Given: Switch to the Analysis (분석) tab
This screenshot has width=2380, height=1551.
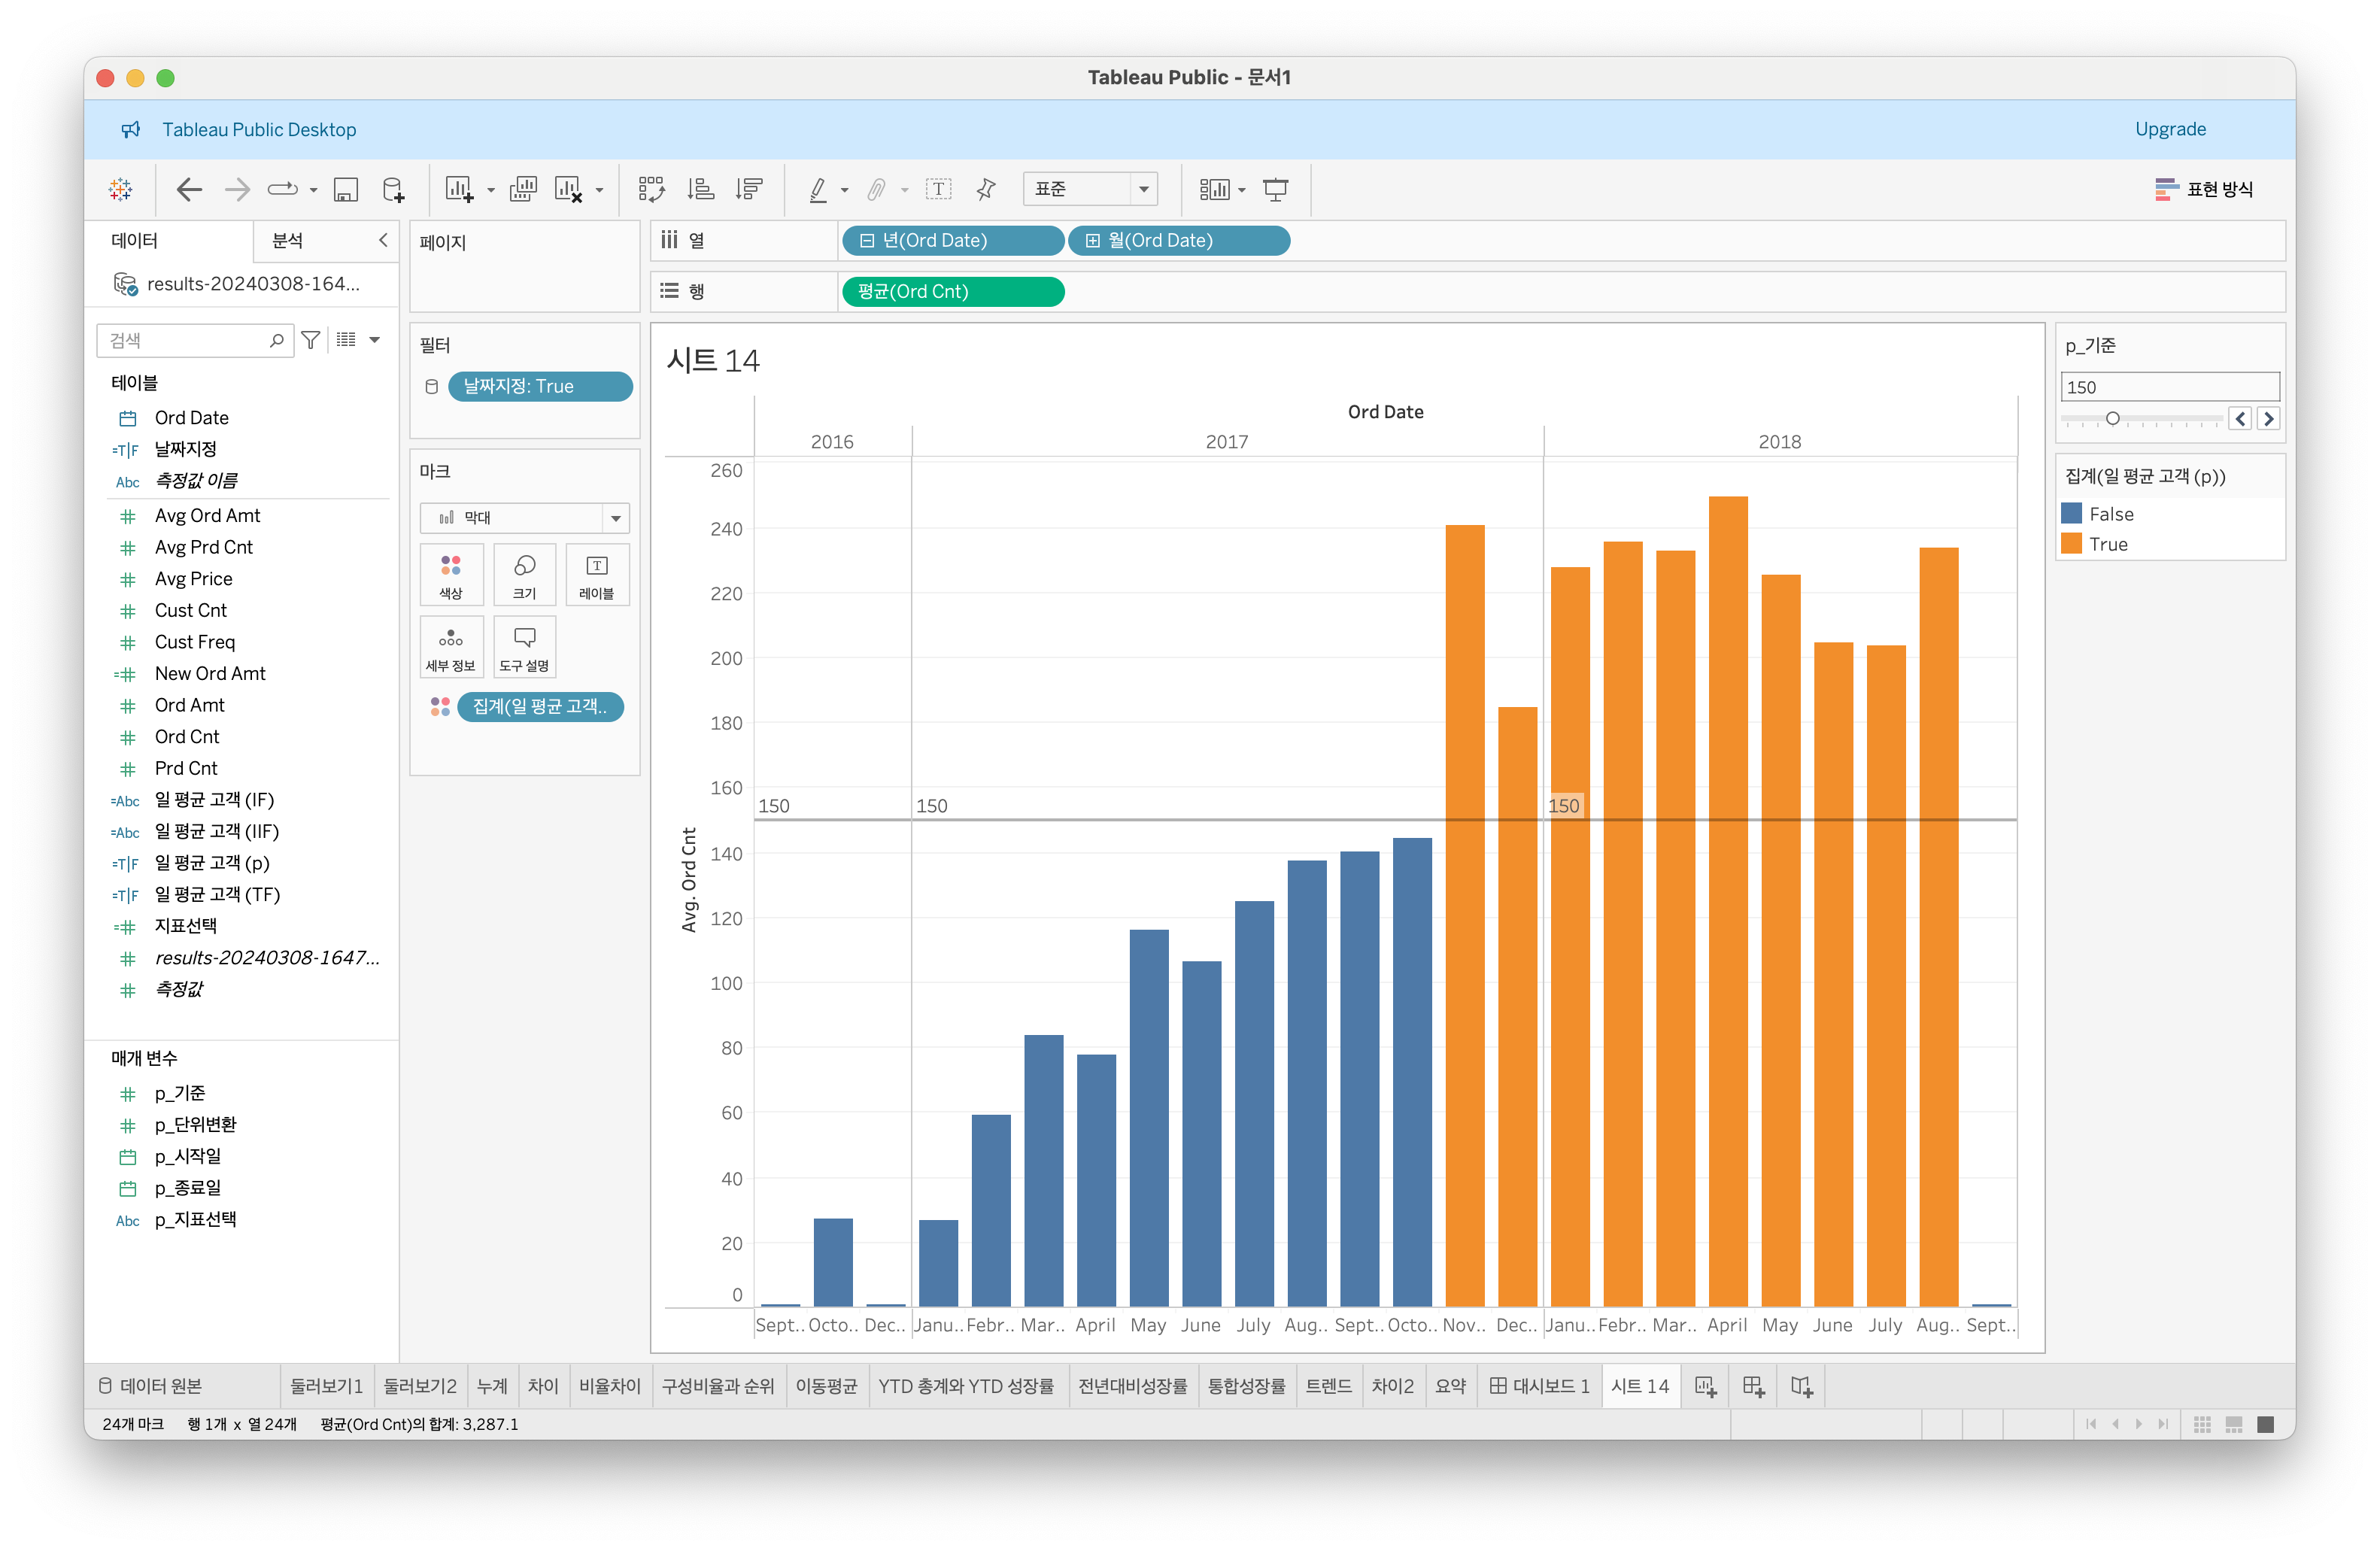Looking at the screenshot, I should pos(288,240).
